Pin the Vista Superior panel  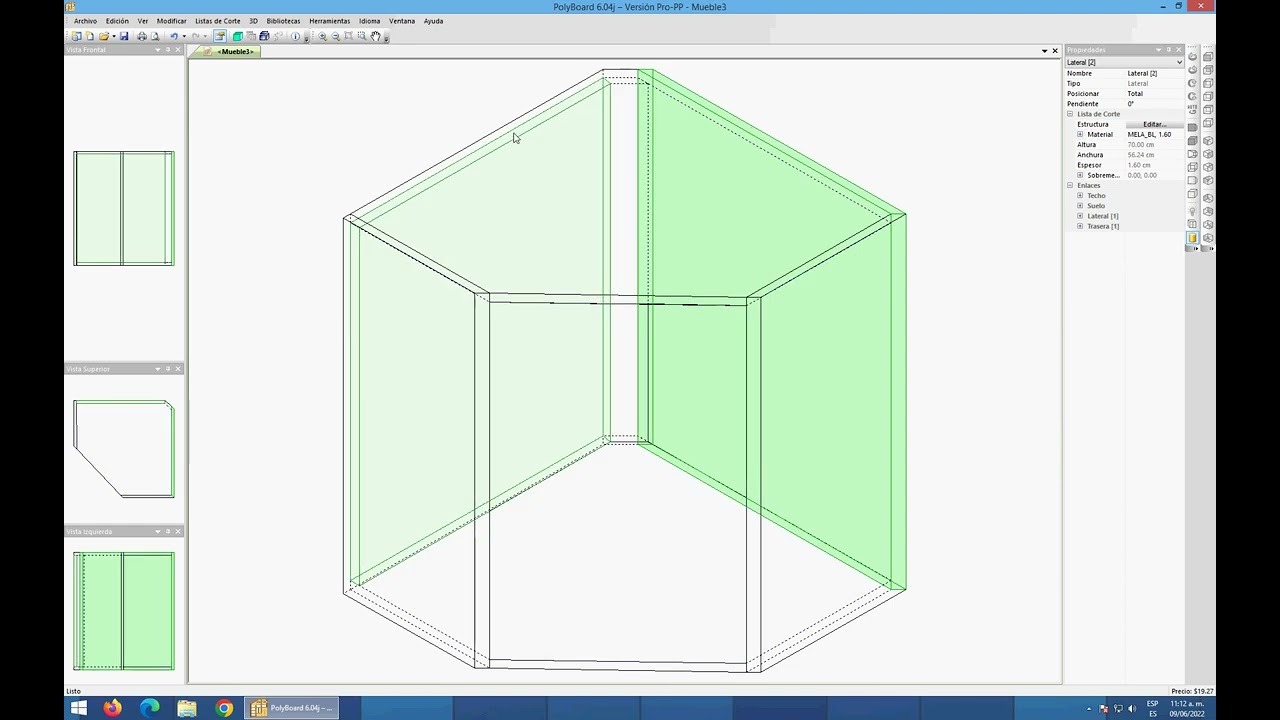tap(168, 369)
